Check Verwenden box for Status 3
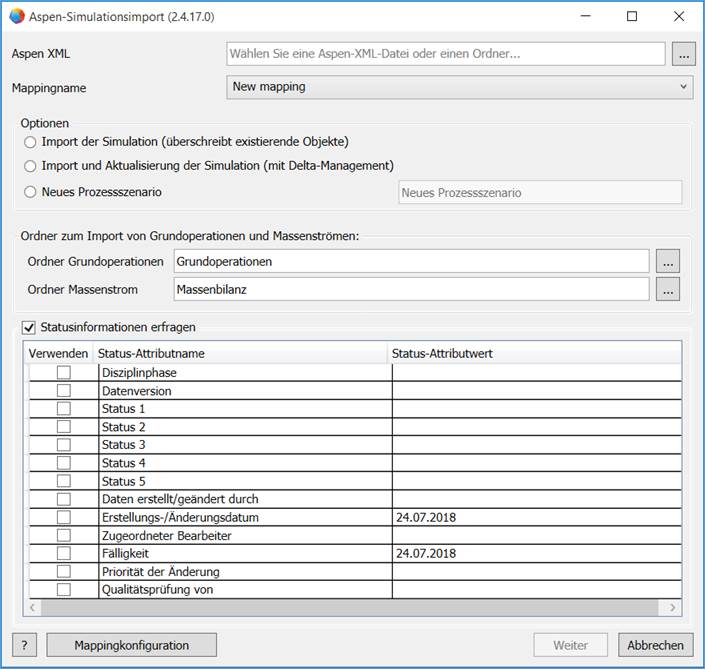Viewport: 705px width, 669px height. pos(64,445)
